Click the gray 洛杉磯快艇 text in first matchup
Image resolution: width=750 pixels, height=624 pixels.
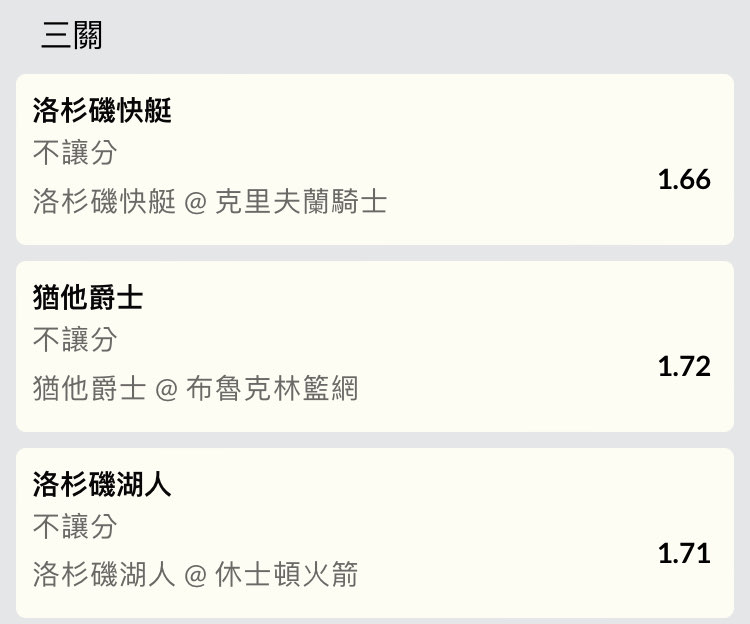(104, 202)
